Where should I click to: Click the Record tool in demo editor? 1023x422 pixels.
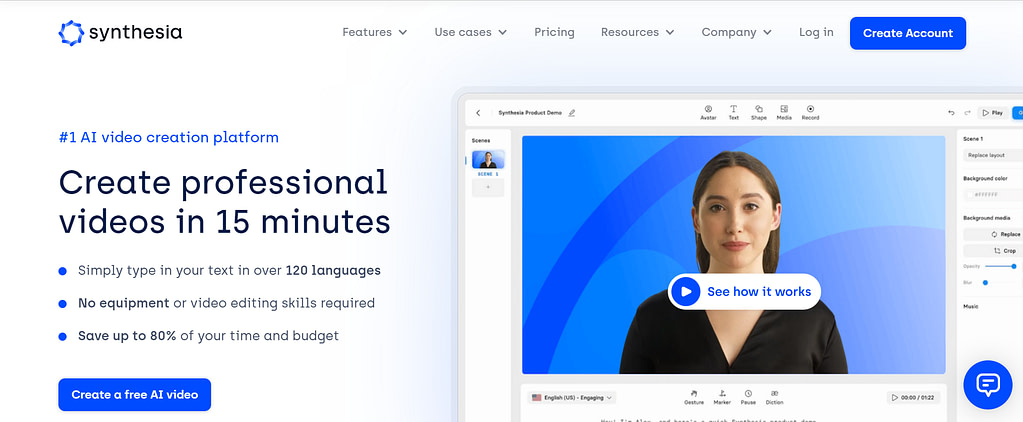click(x=810, y=112)
